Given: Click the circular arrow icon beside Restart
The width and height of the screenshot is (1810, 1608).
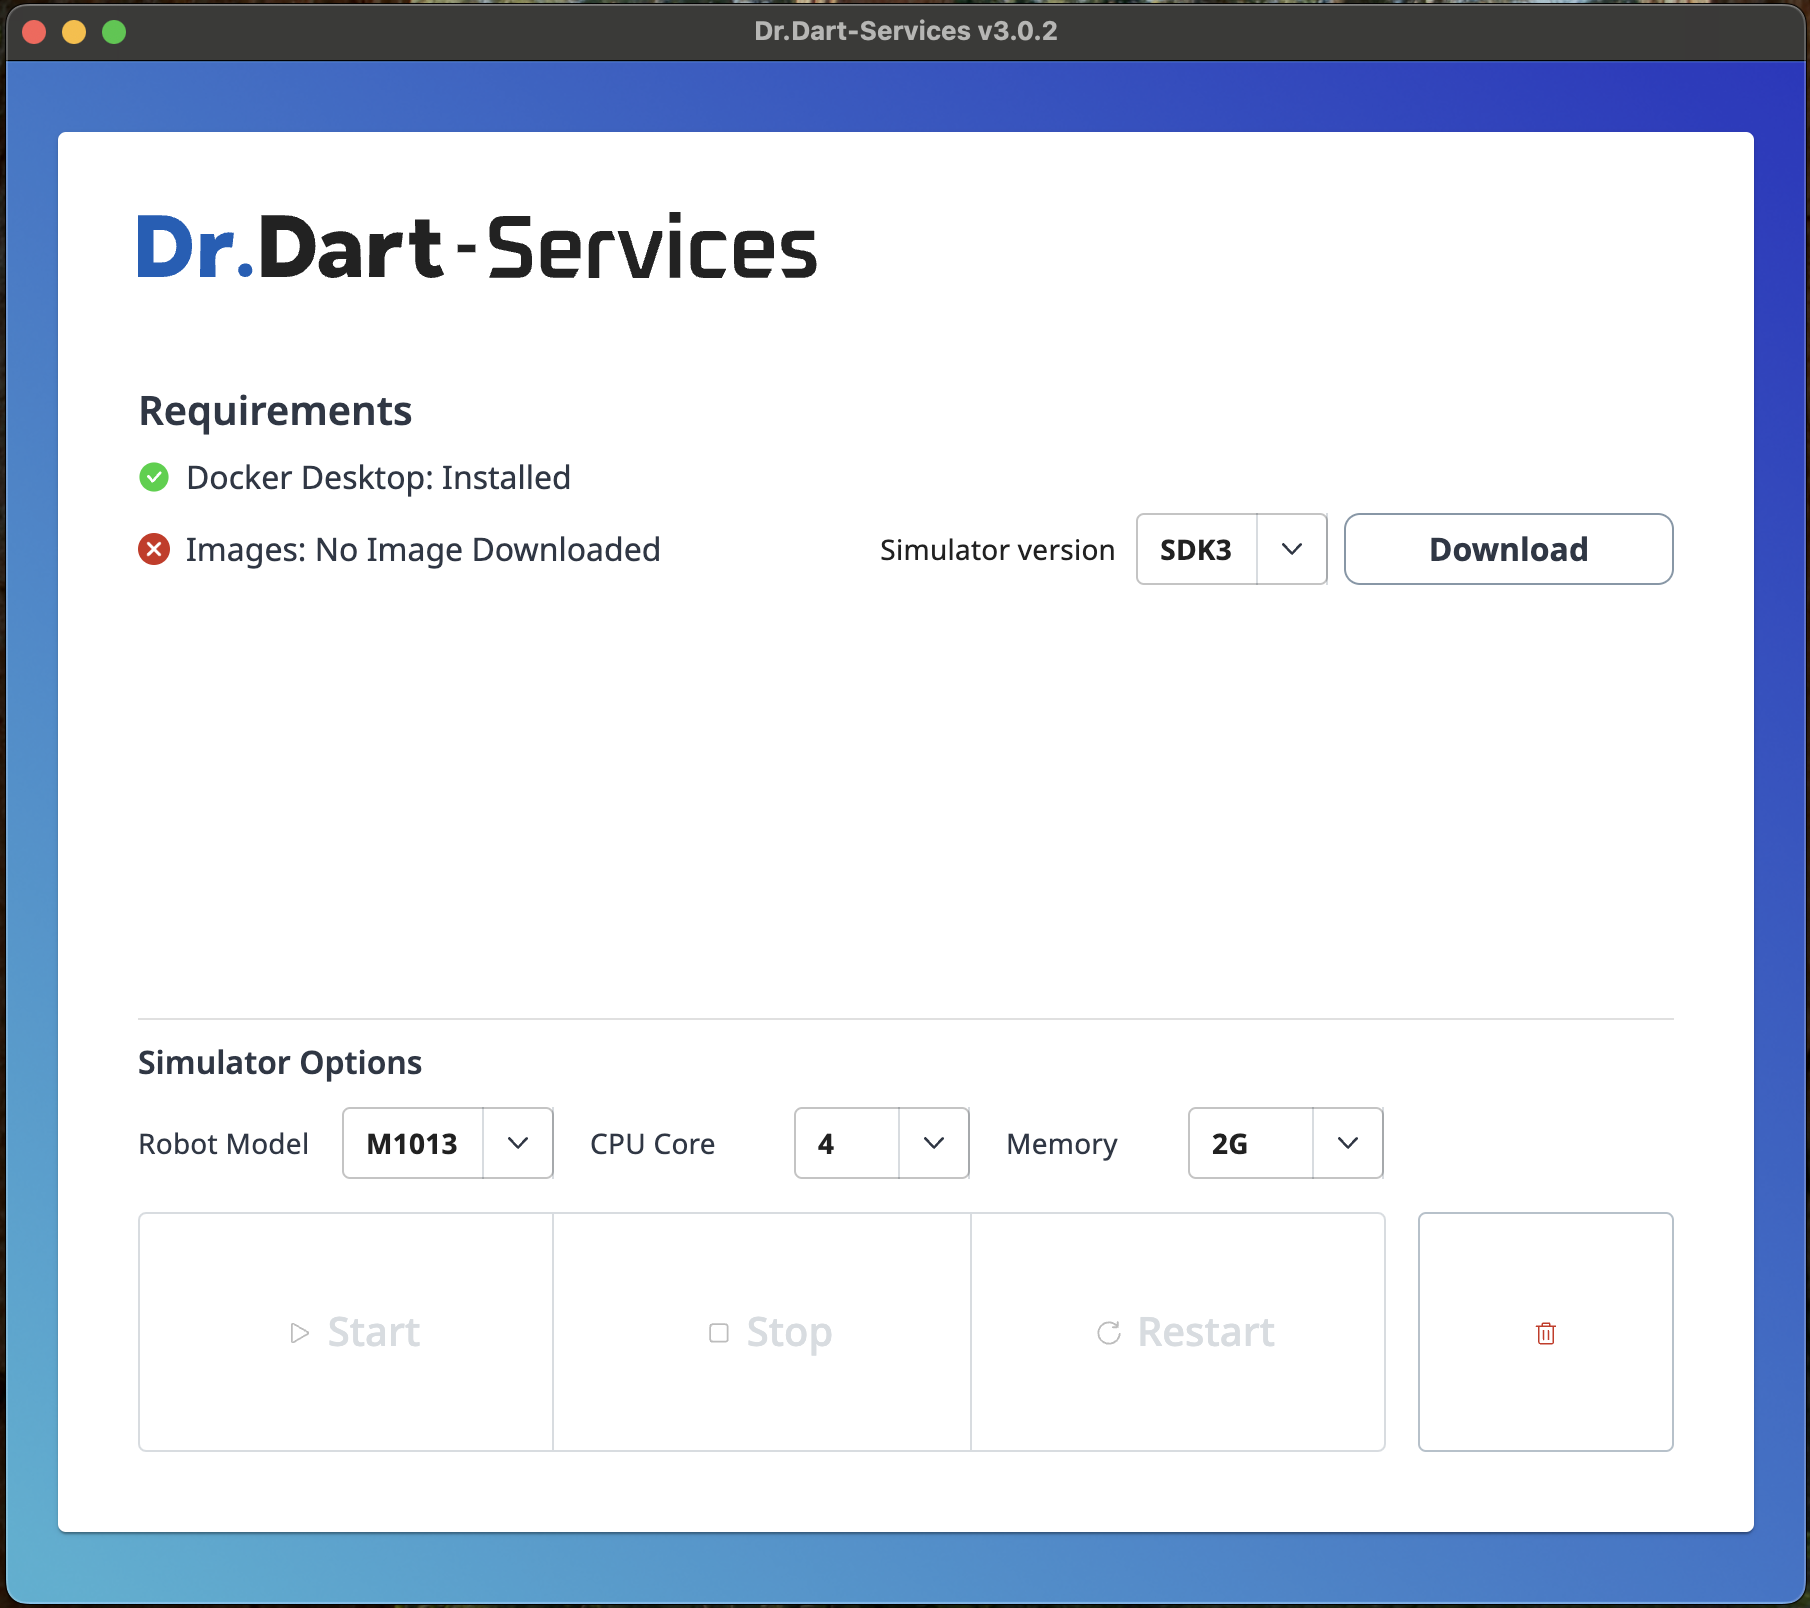Looking at the screenshot, I should [1108, 1333].
